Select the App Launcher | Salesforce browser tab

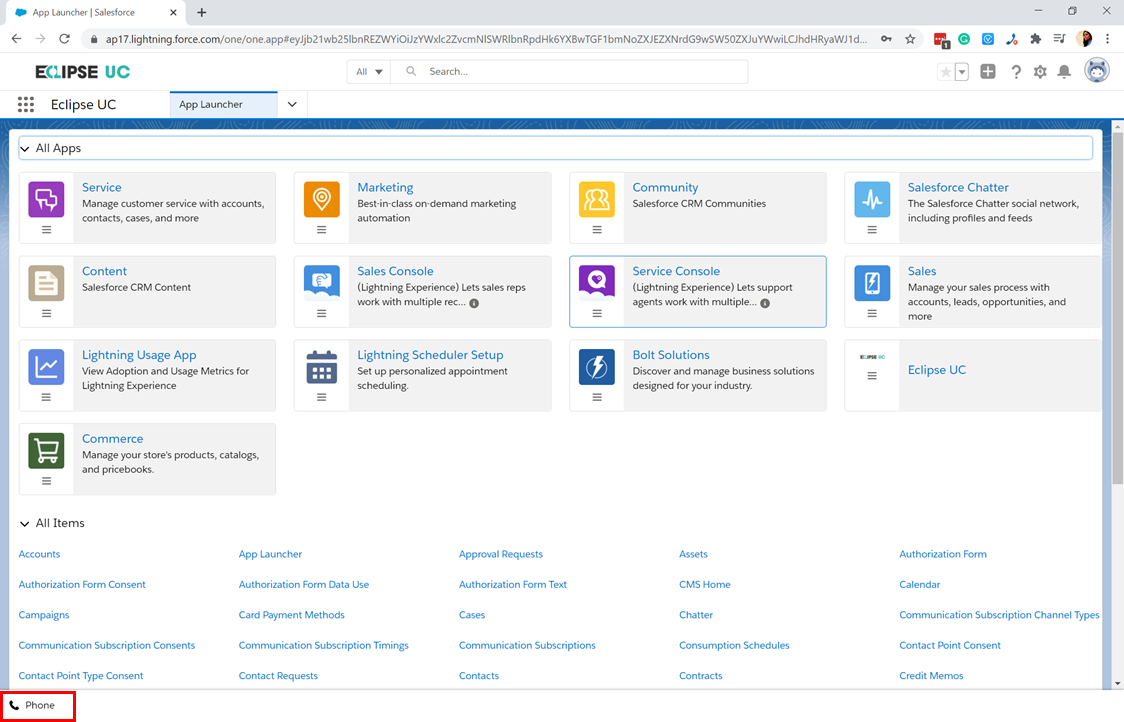click(x=93, y=12)
